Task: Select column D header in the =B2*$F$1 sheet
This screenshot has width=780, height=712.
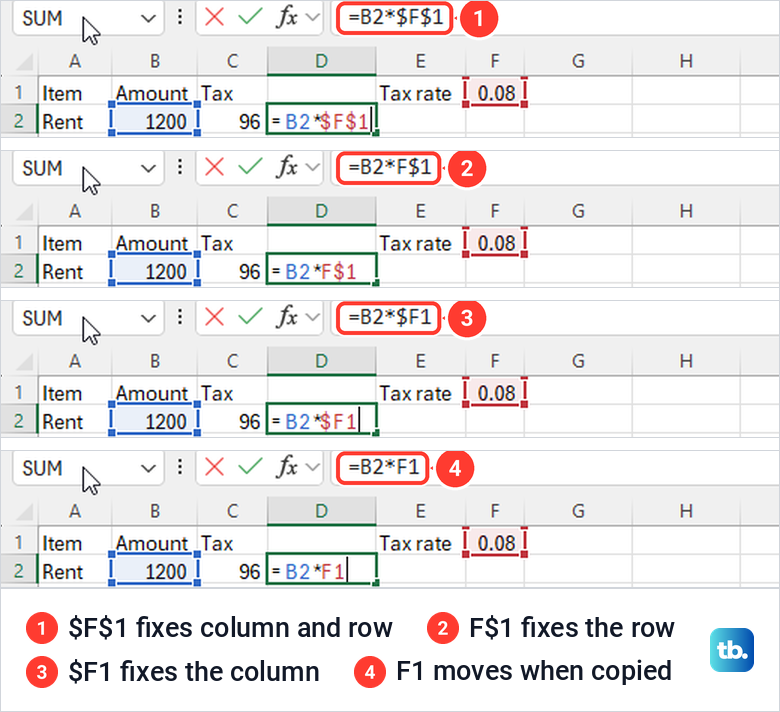Action: point(321,61)
